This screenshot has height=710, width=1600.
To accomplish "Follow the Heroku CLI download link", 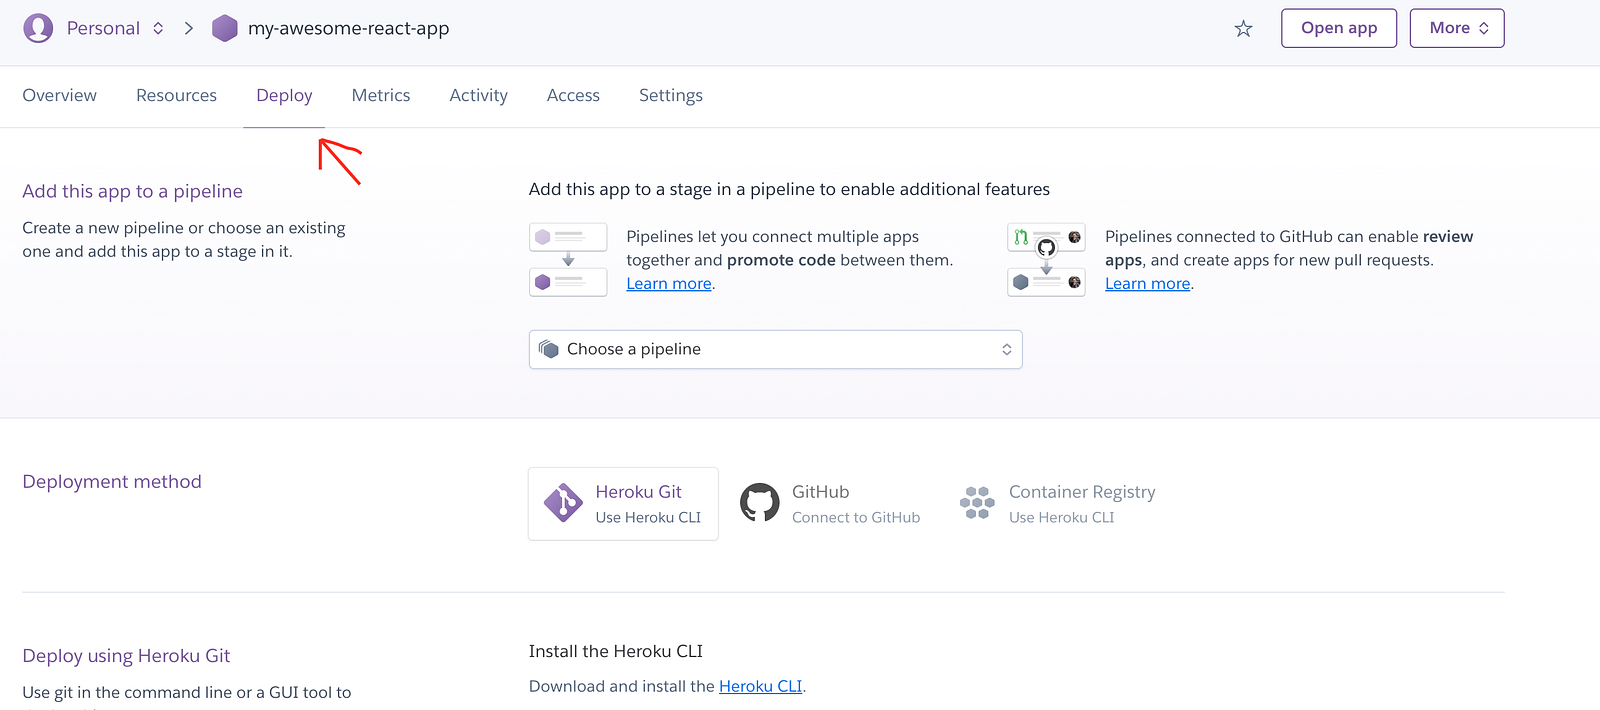I will click(x=760, y=686).
